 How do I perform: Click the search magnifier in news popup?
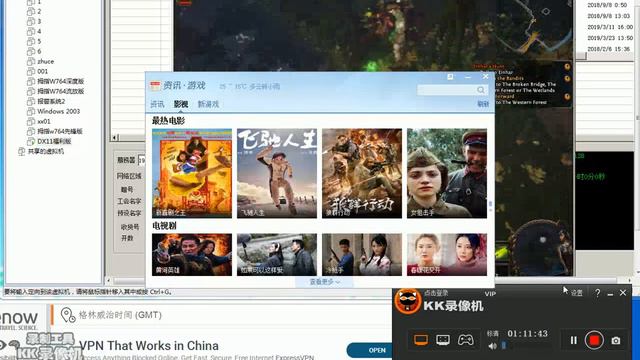[x=481, y=90]
